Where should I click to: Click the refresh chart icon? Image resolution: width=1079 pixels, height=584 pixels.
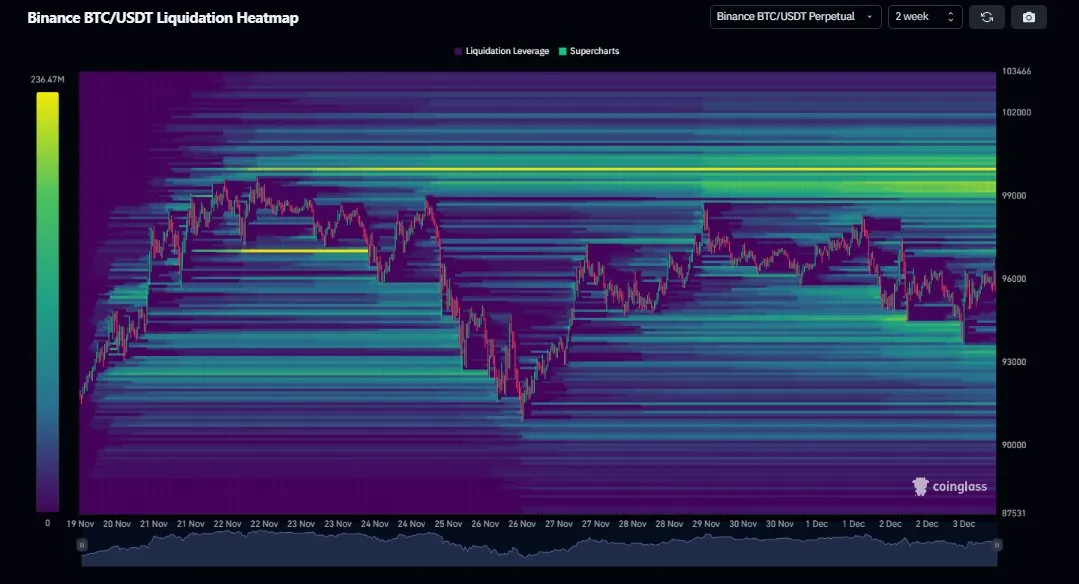pyautogui.click(x=987, y=16)
